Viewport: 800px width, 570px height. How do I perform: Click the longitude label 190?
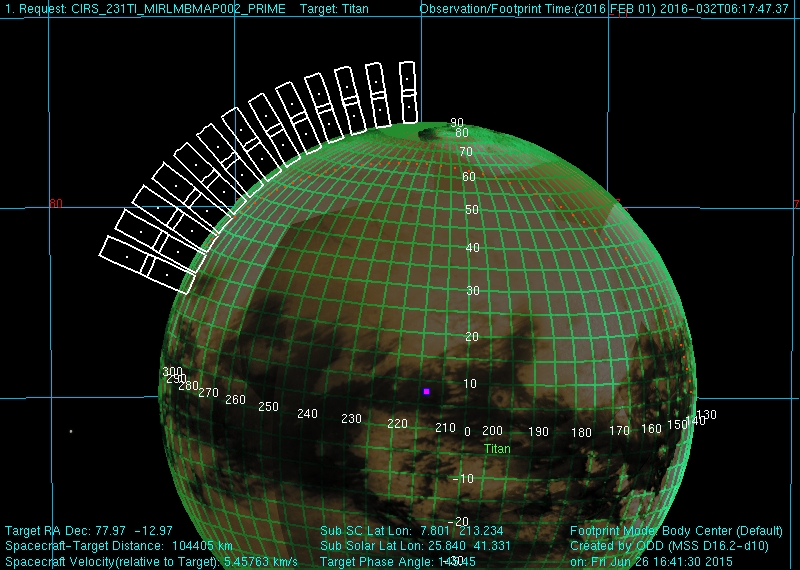(538, 432)
